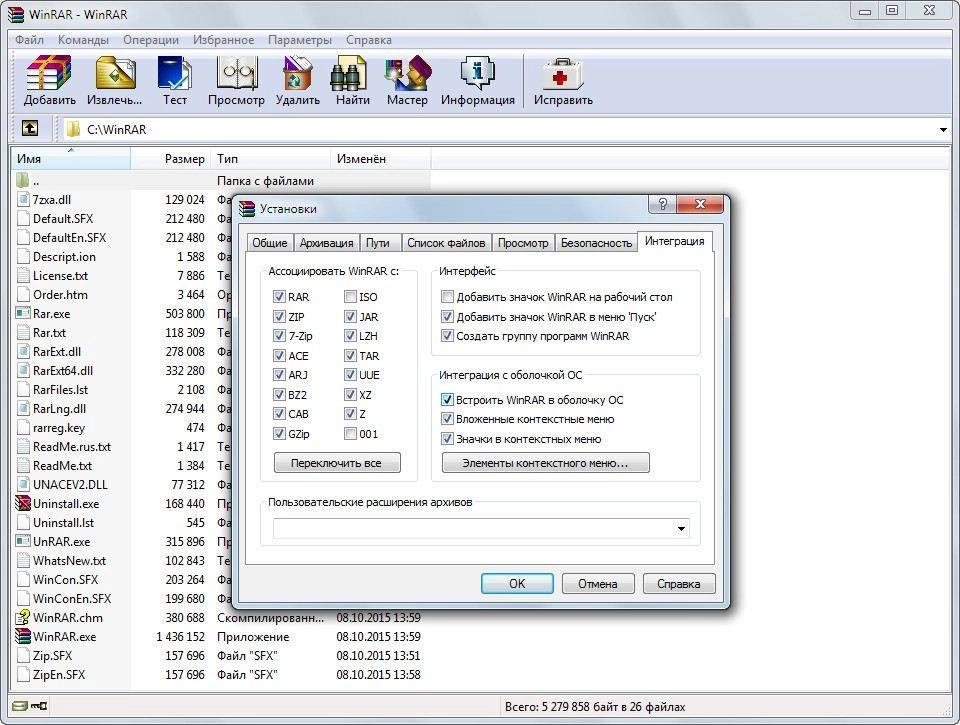Select the RarLng.dll file icon

tap(23, 408)
